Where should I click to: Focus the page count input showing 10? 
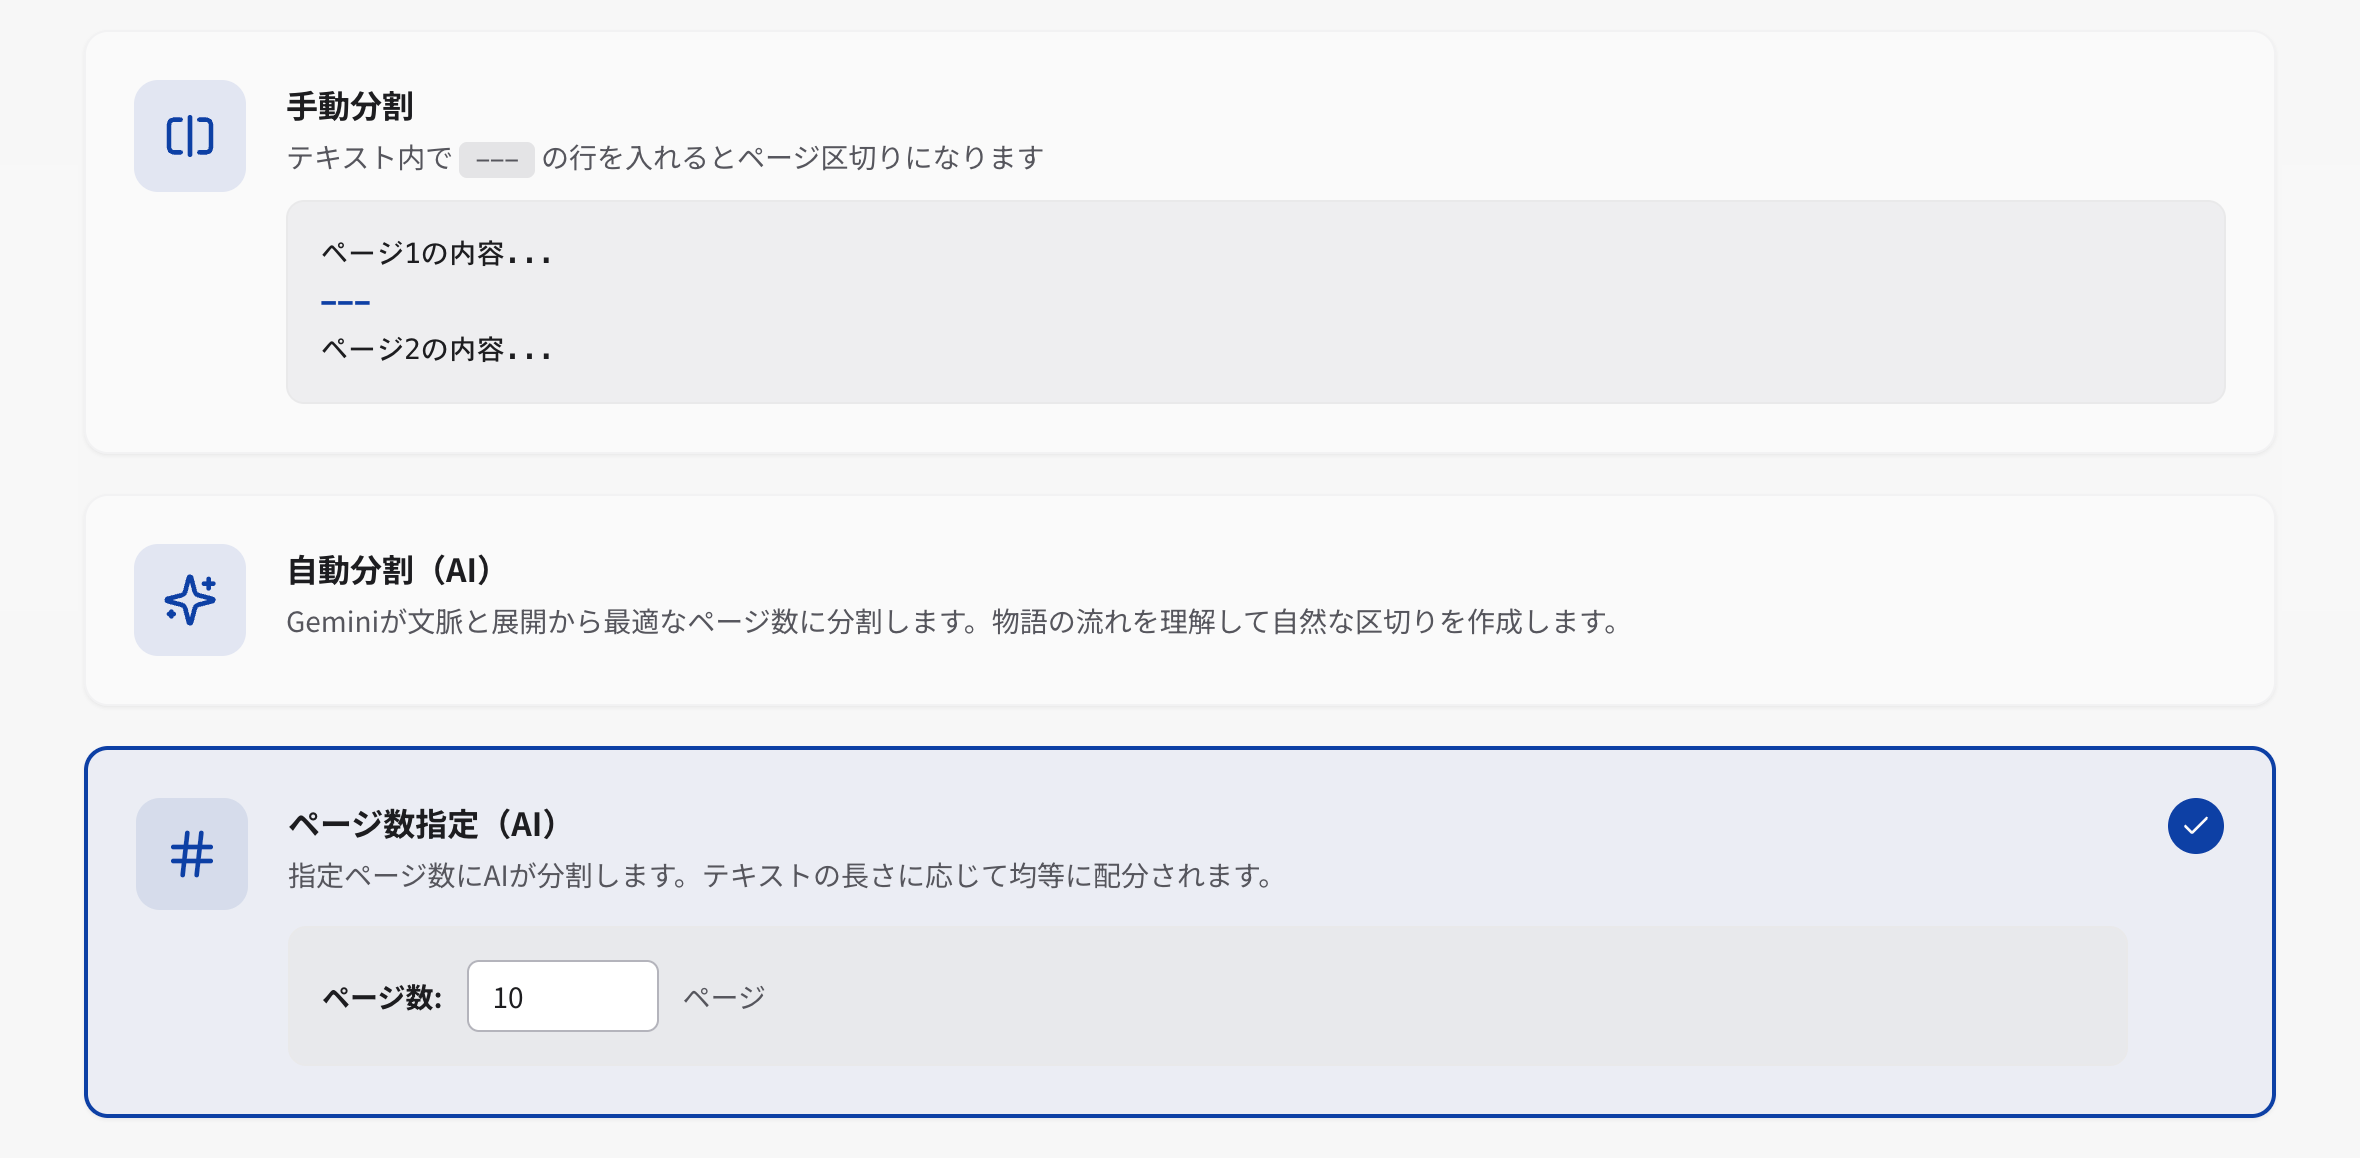coord(562,996)
